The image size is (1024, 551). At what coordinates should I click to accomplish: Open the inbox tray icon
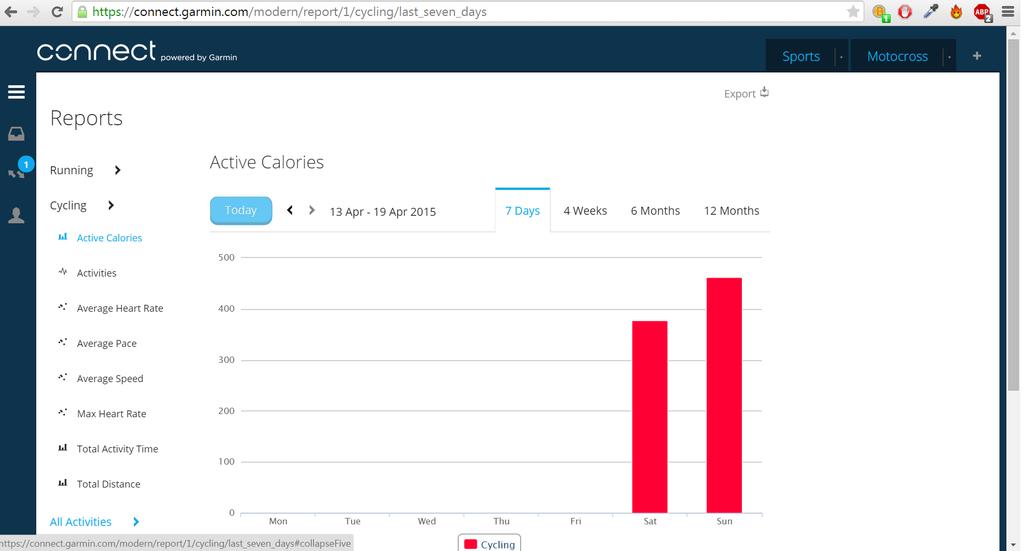[16, 134]
